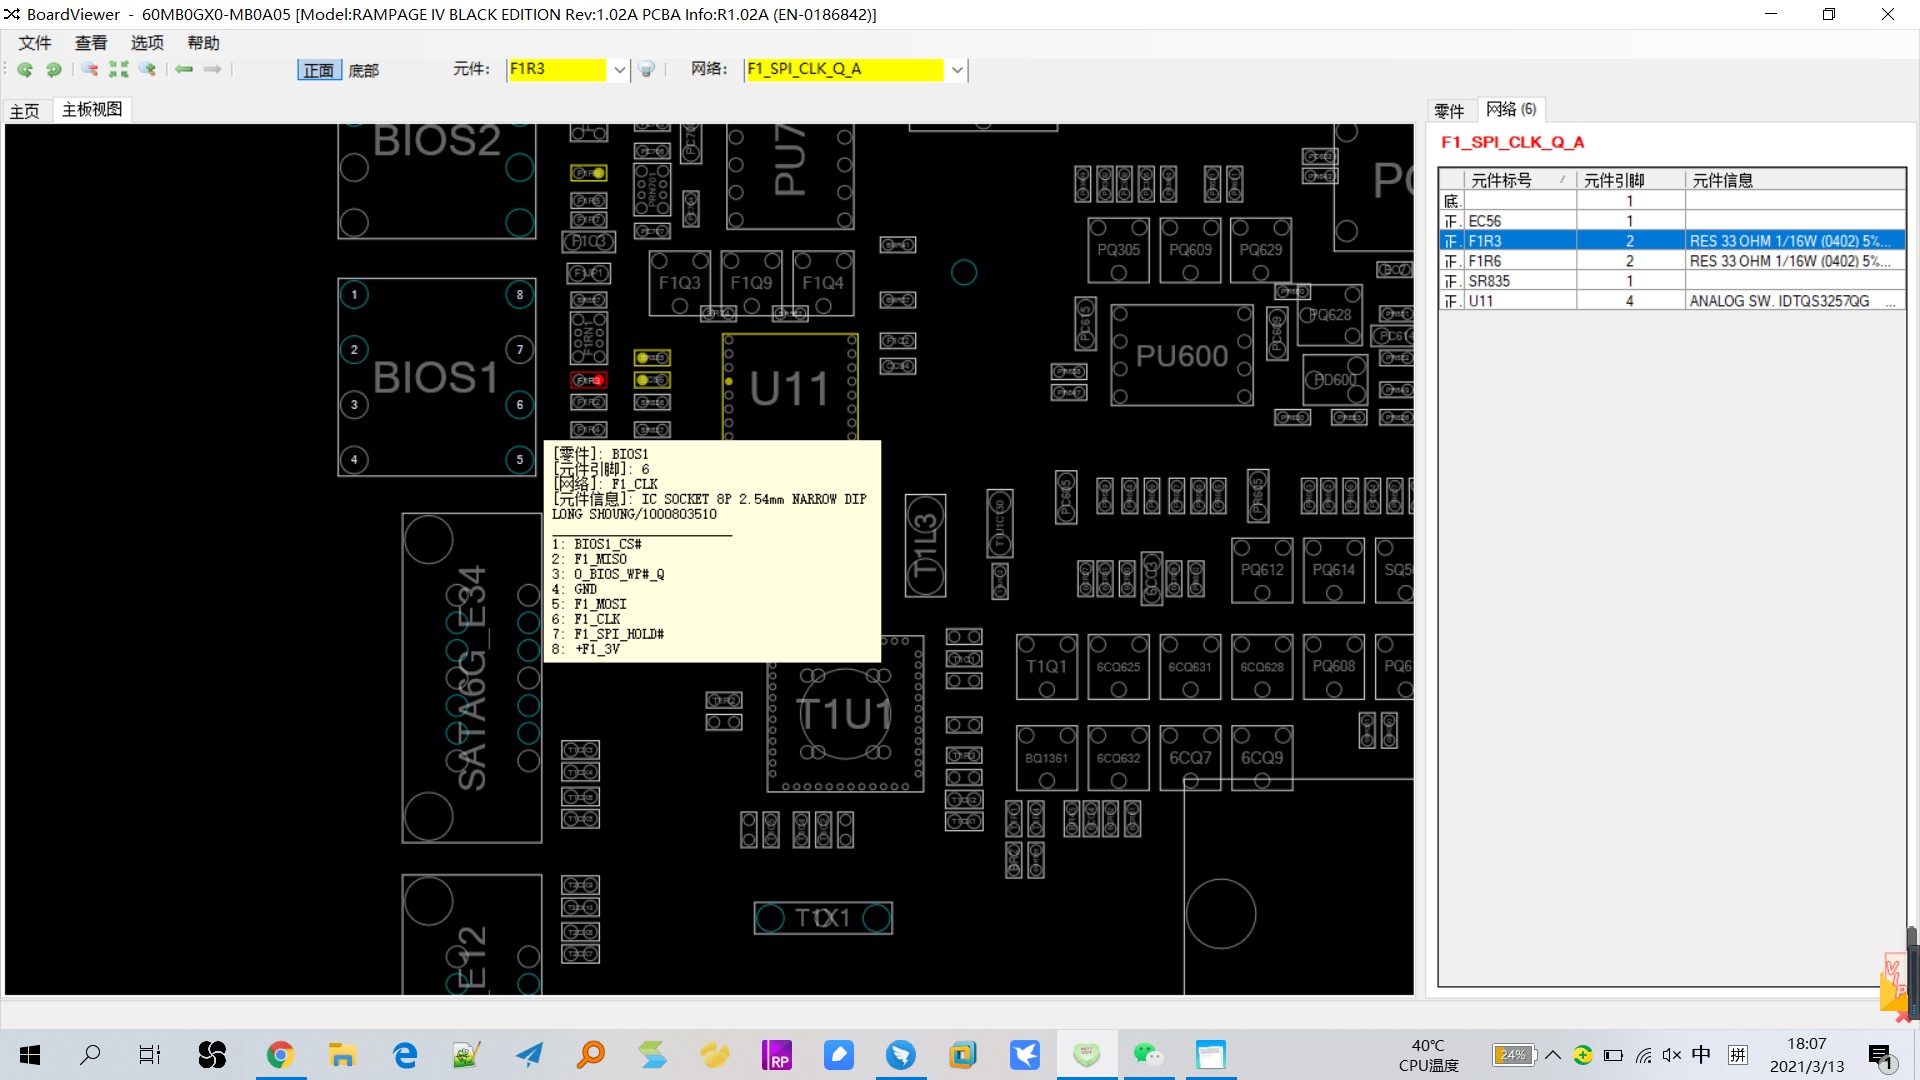Switch to the 主板视图 tab
The width and height of the screenshot is (1920, 1080).
(x=92, y=109)
